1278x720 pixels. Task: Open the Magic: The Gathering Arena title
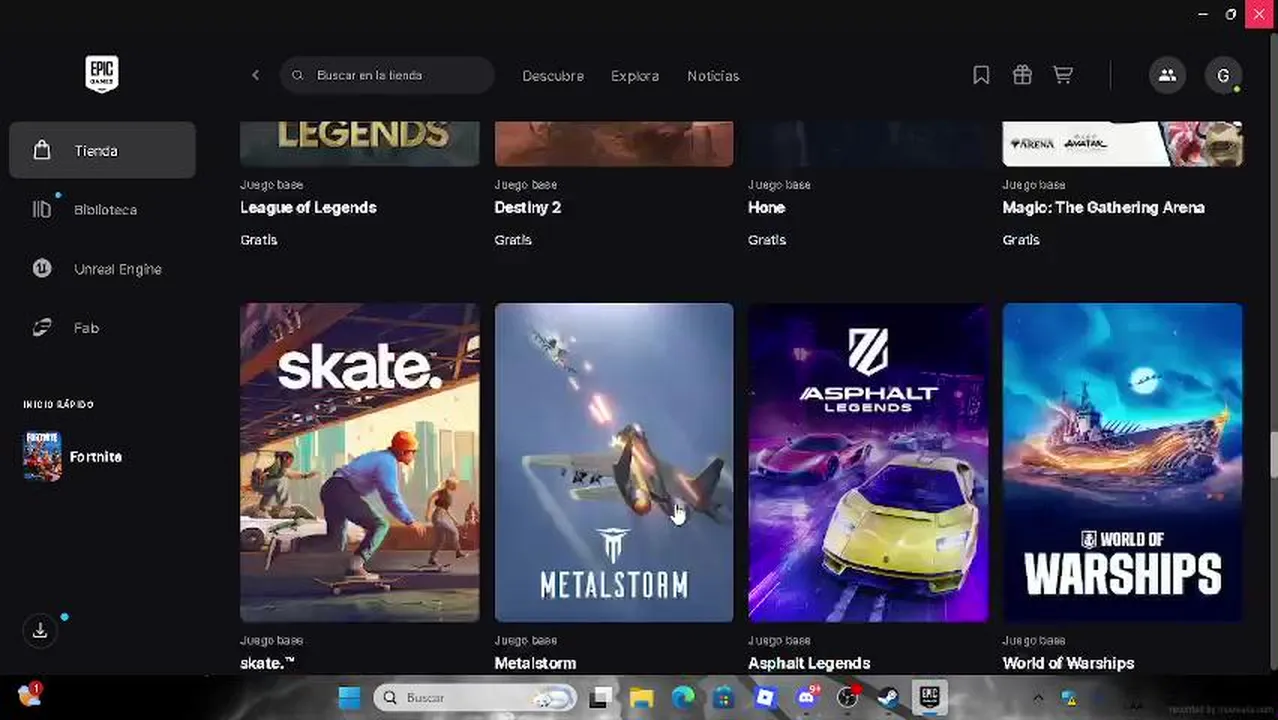(x=1103, y=207)
